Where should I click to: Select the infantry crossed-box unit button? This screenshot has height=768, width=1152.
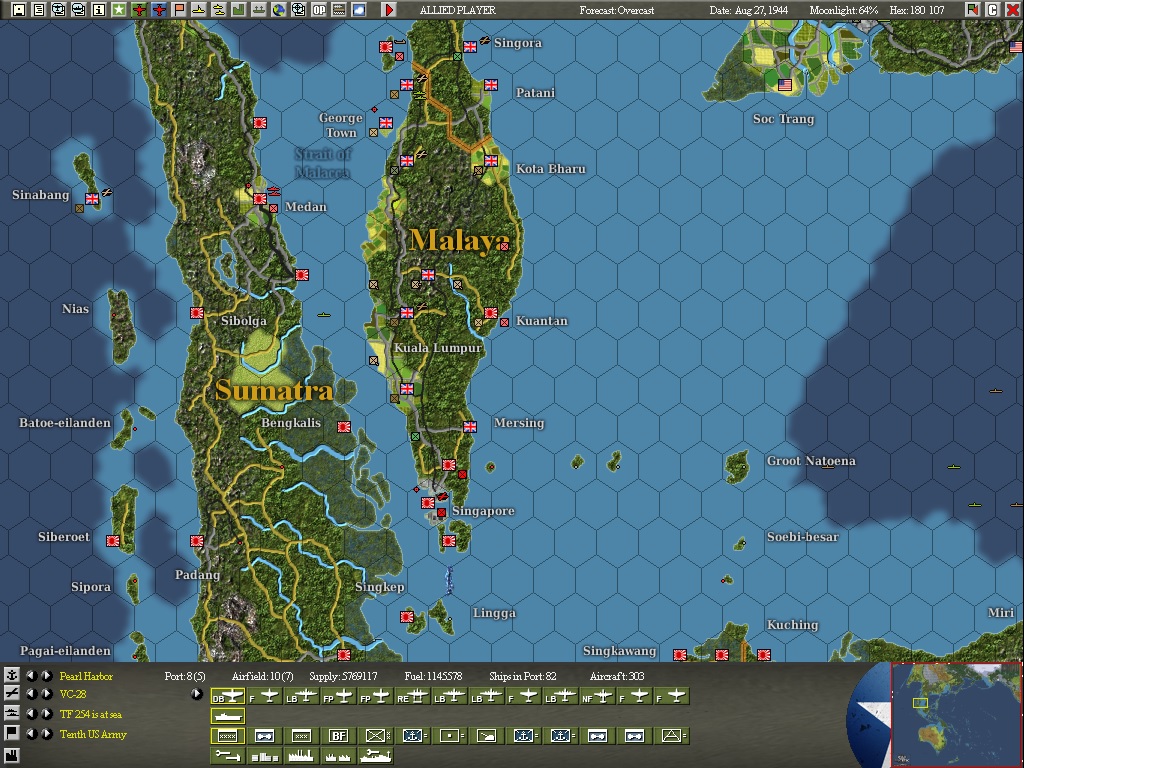pyautogui.click(x=376, y=736)
